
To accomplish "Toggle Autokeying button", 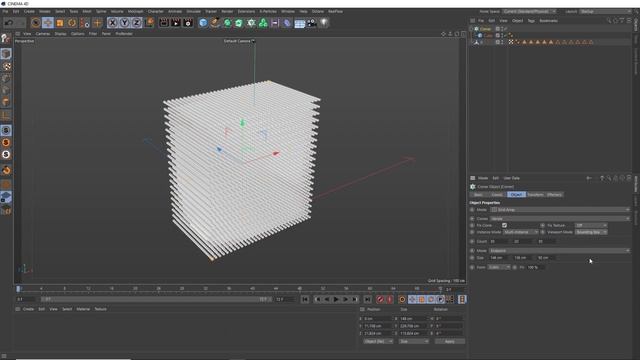I will point(390,300).
